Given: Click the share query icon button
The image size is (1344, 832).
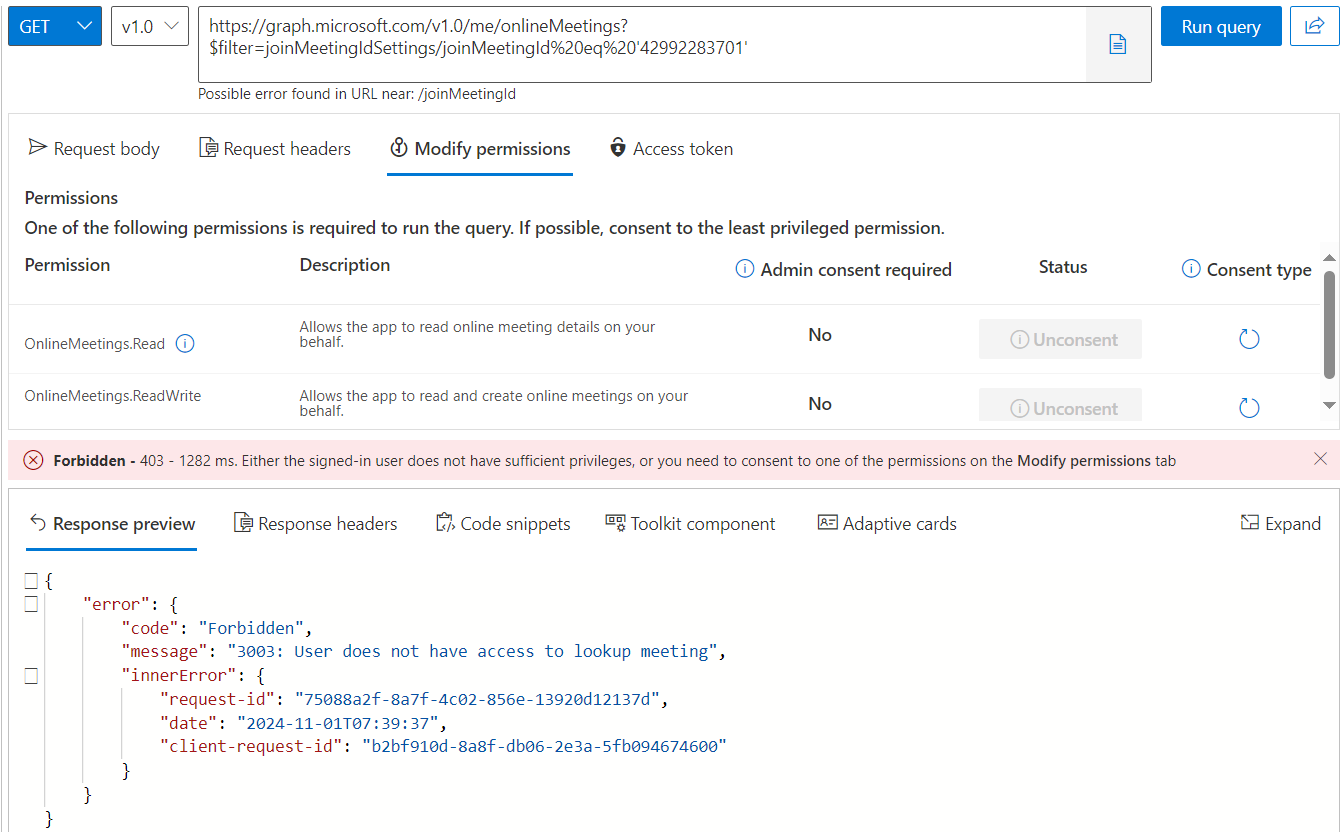Looking at the screenshot, I should 1314,27.
